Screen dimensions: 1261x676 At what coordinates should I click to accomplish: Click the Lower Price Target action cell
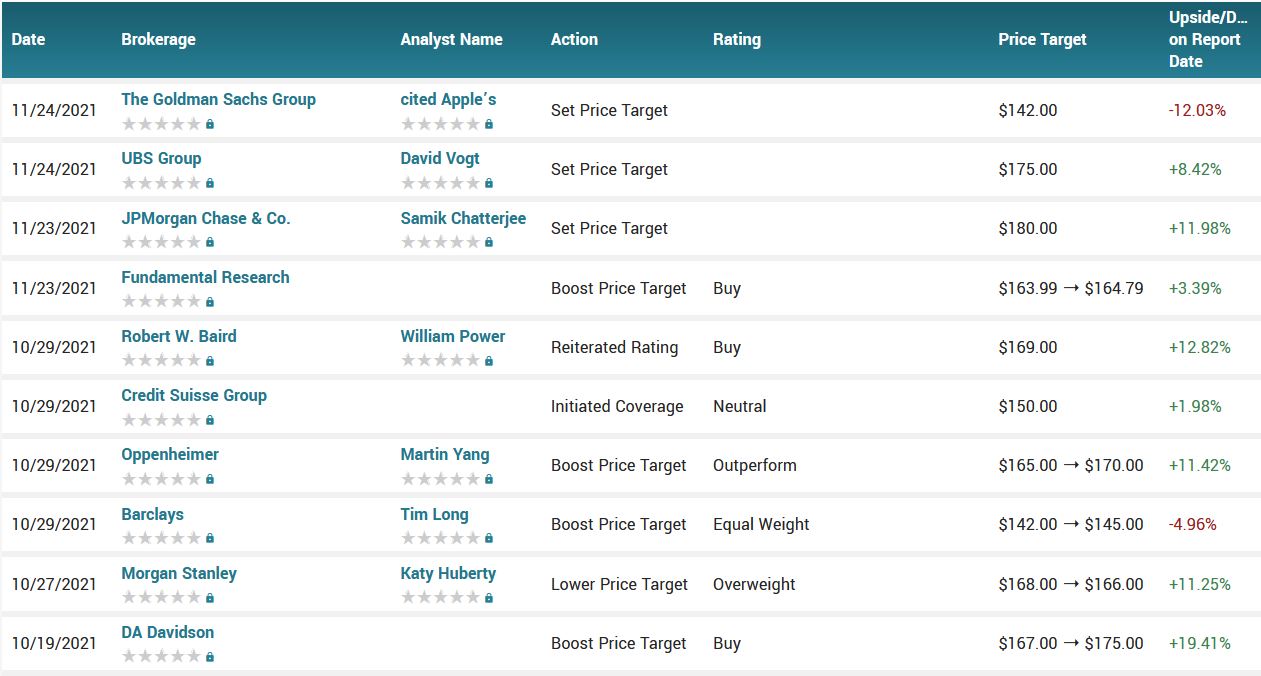[x=619, y=584]
